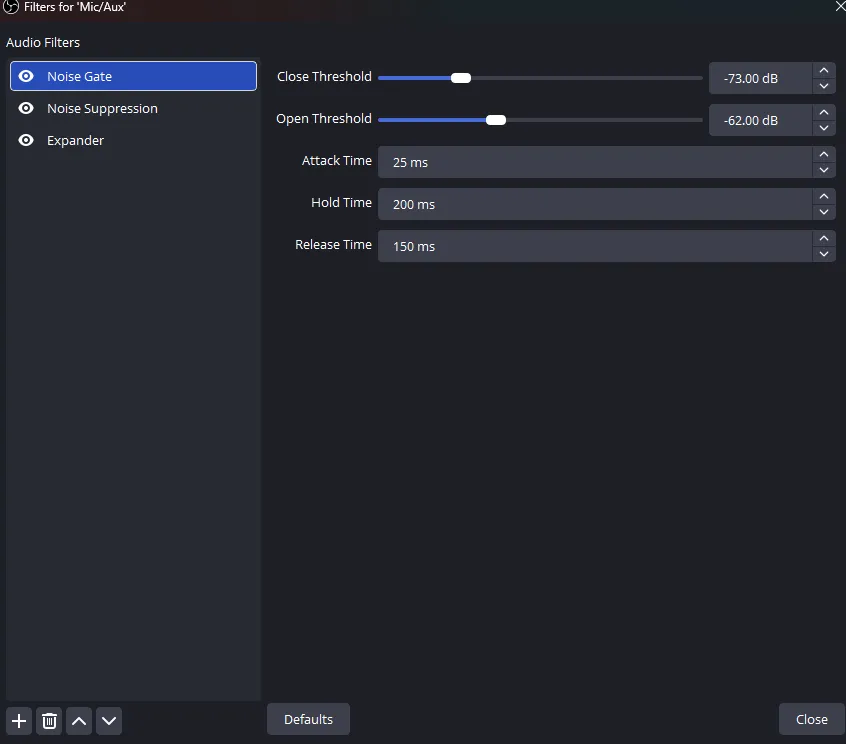
Task: Click the trash icon to remove filter
Action: click(49, 720)
